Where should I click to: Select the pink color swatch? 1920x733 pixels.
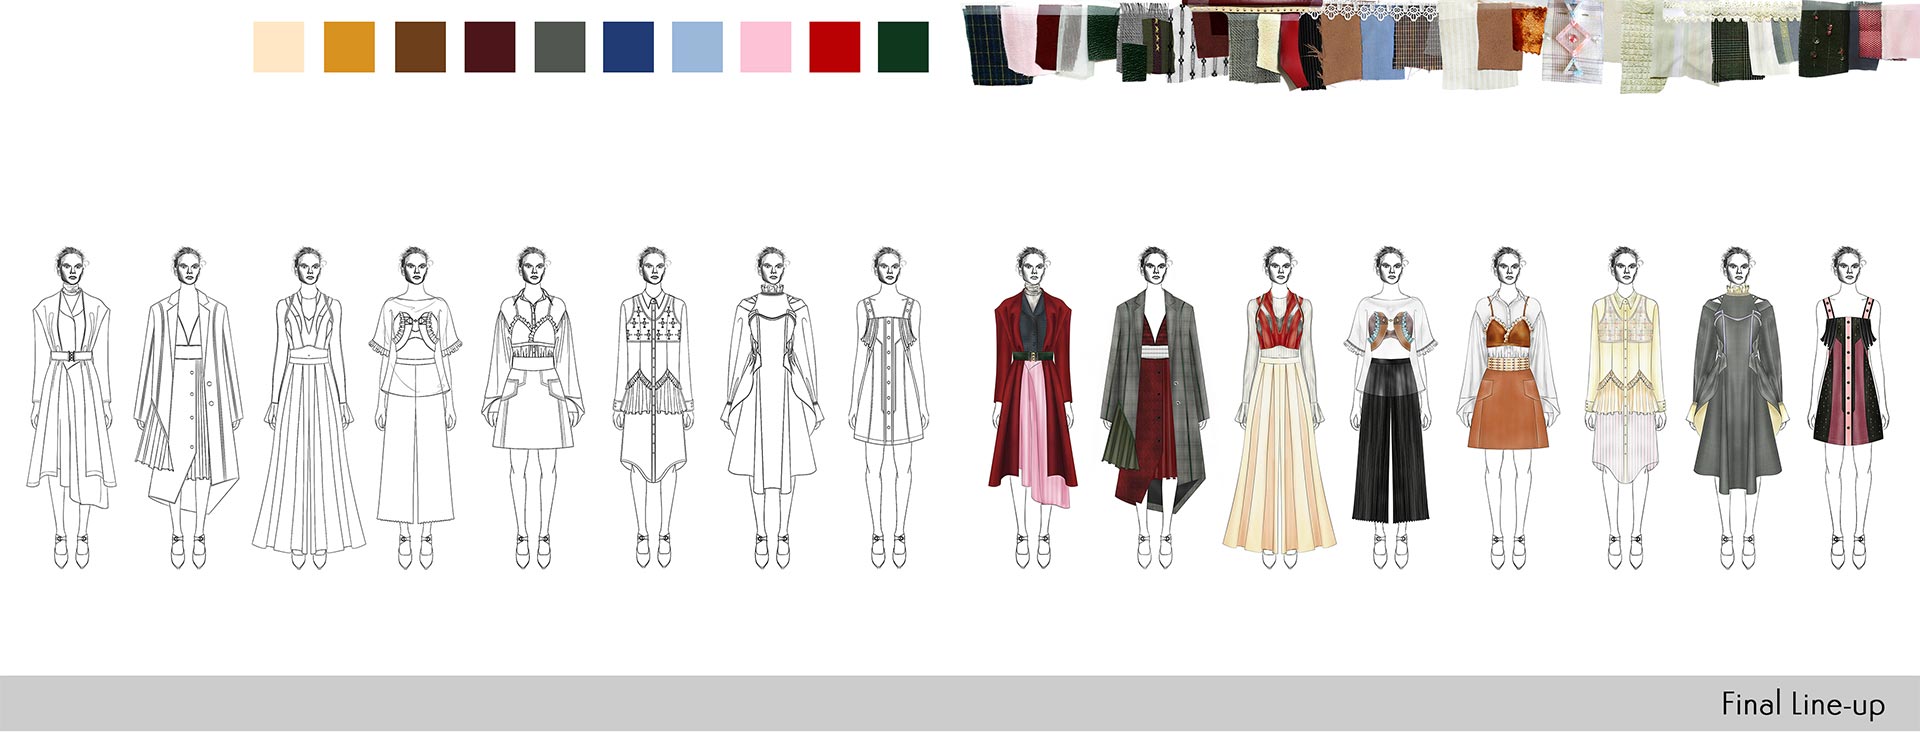click(x=766, y=47)
